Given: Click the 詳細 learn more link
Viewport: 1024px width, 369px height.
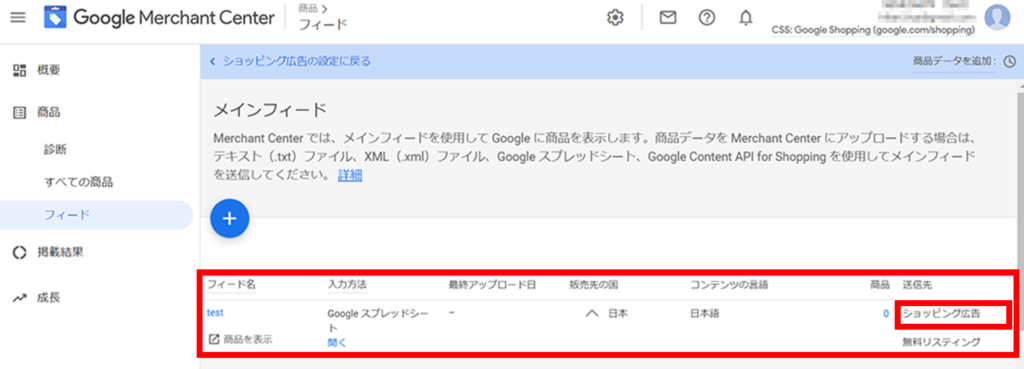Looking at the screenshot, I should click(x=350, y=175).
